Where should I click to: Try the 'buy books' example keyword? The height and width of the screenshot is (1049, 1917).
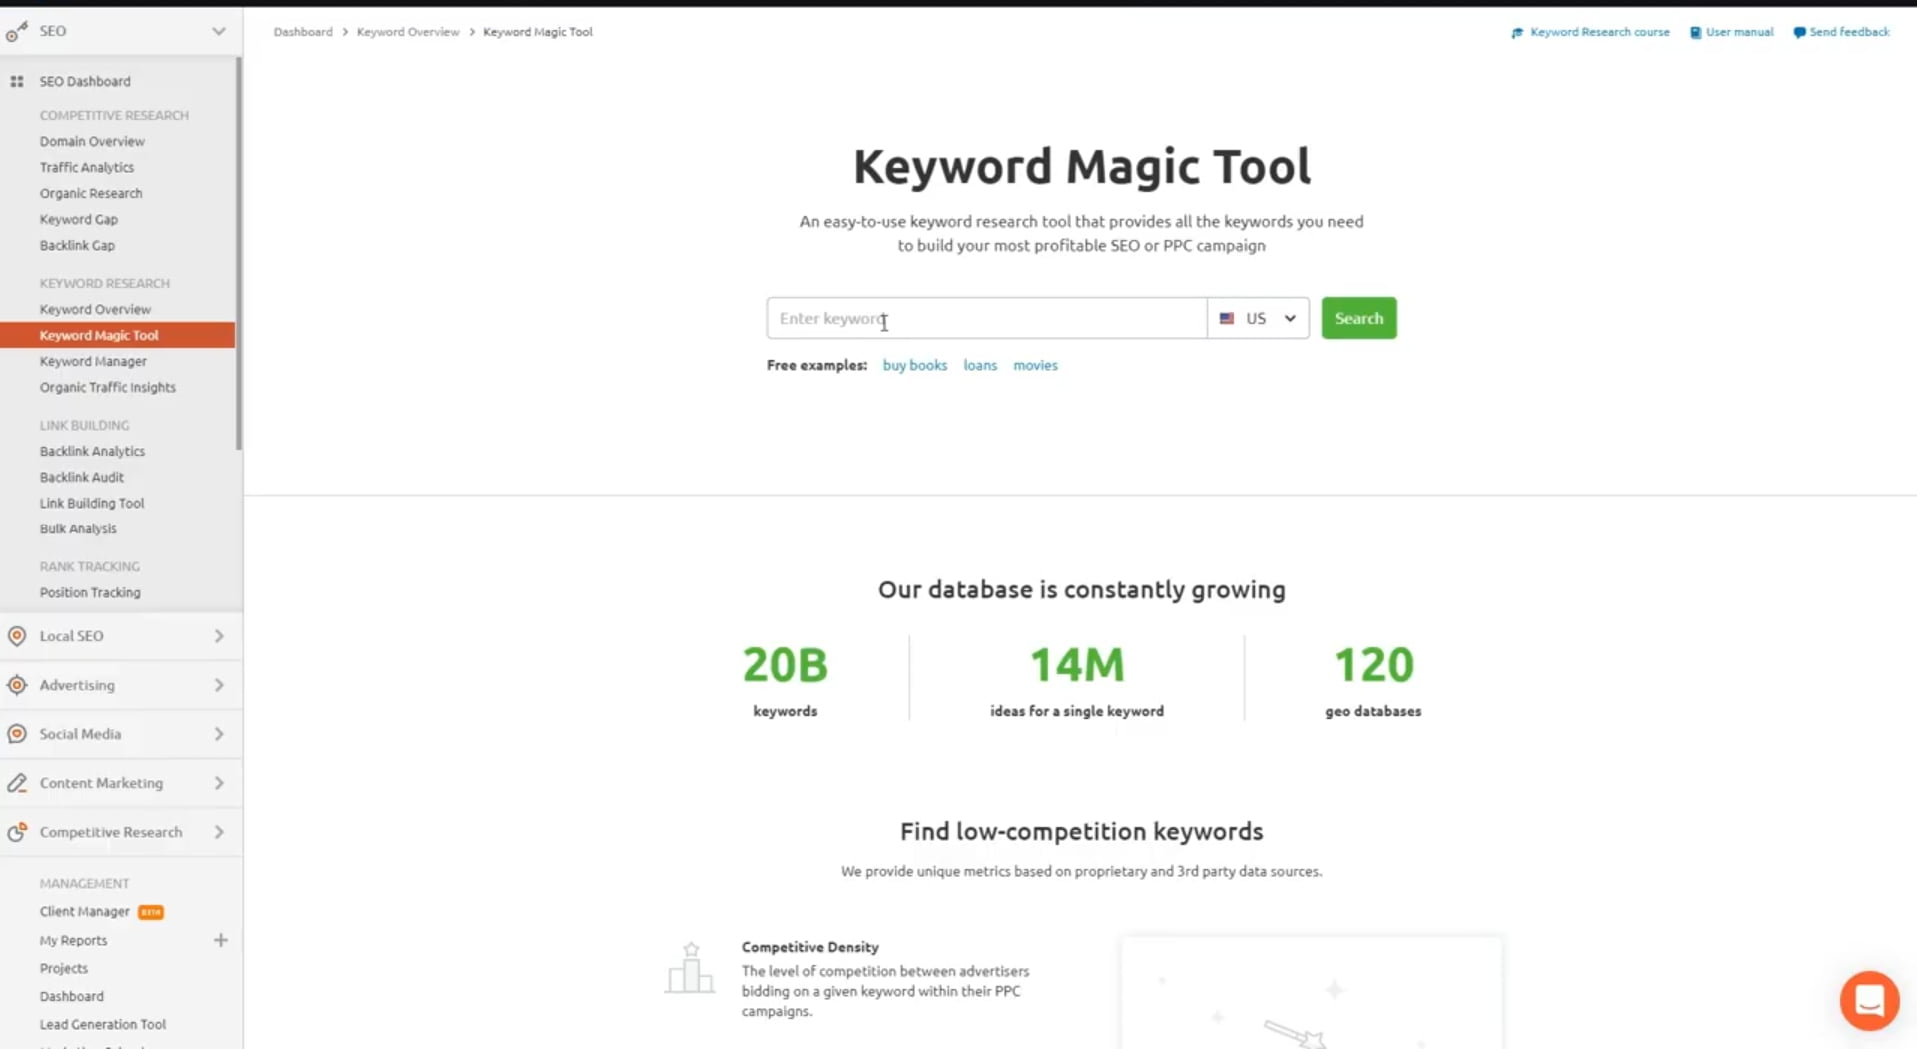914,365
